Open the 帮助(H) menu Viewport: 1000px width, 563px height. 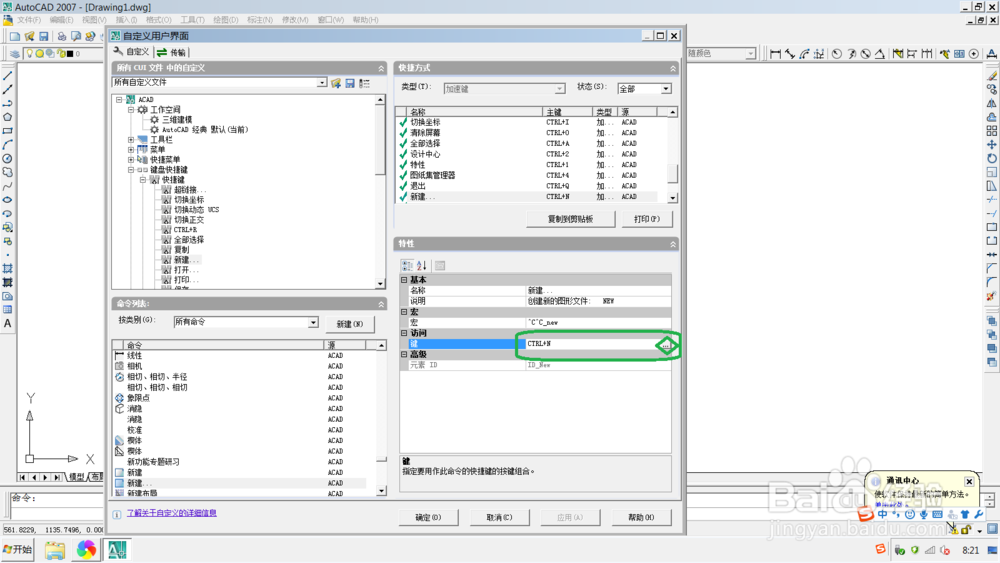tap(365, 20)
